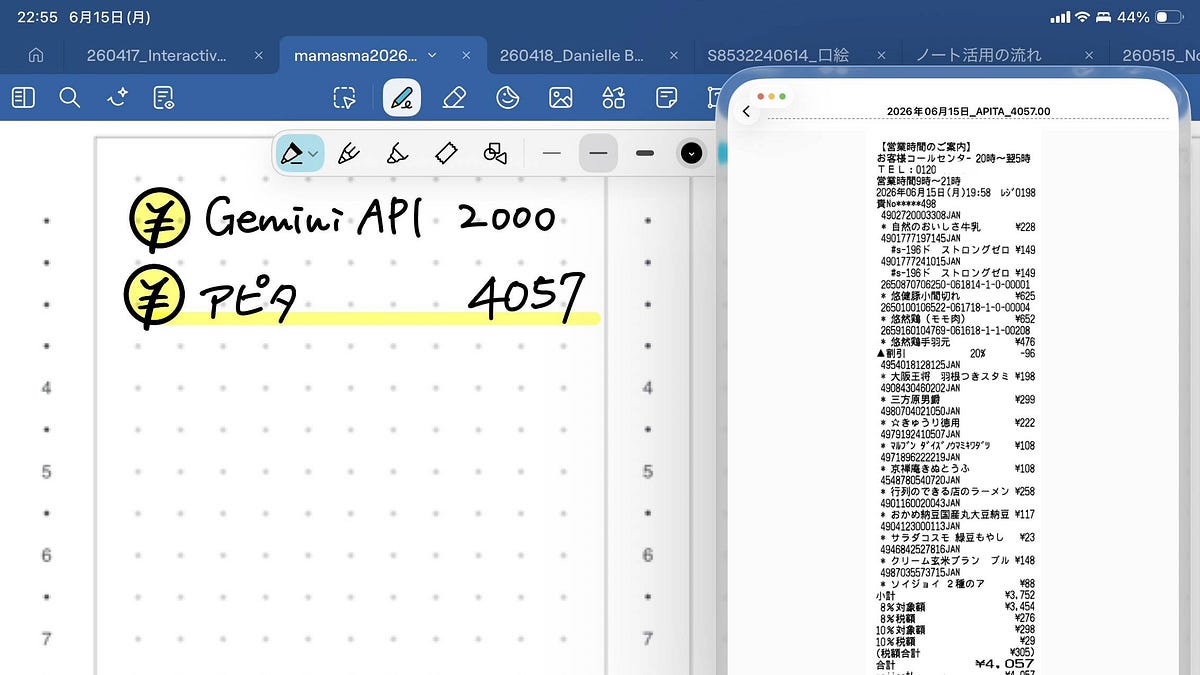
Task: Close the mamasma2026 tab
Action: [467, 56]
